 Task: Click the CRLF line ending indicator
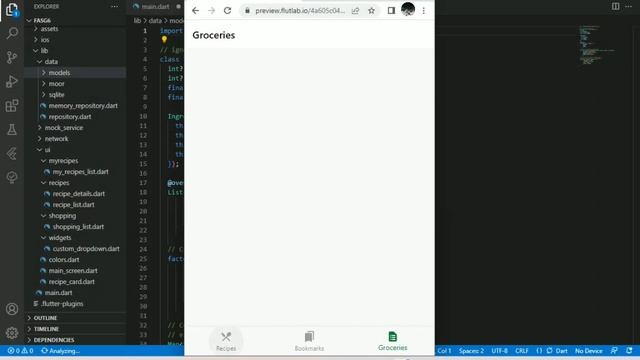(521, 351)
